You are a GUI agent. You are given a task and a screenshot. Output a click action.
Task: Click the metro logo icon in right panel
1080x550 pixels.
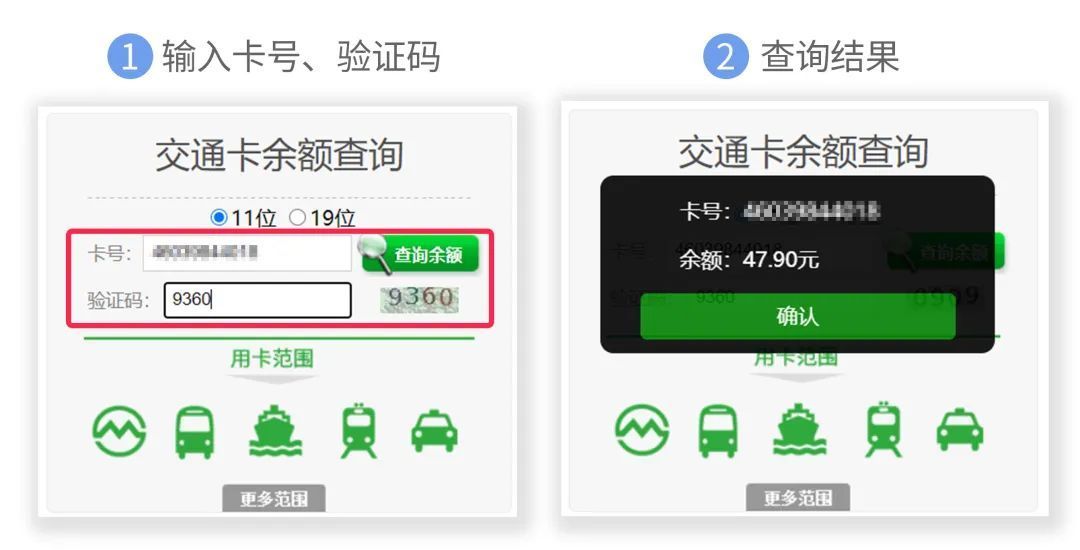(x=641, y=430)
